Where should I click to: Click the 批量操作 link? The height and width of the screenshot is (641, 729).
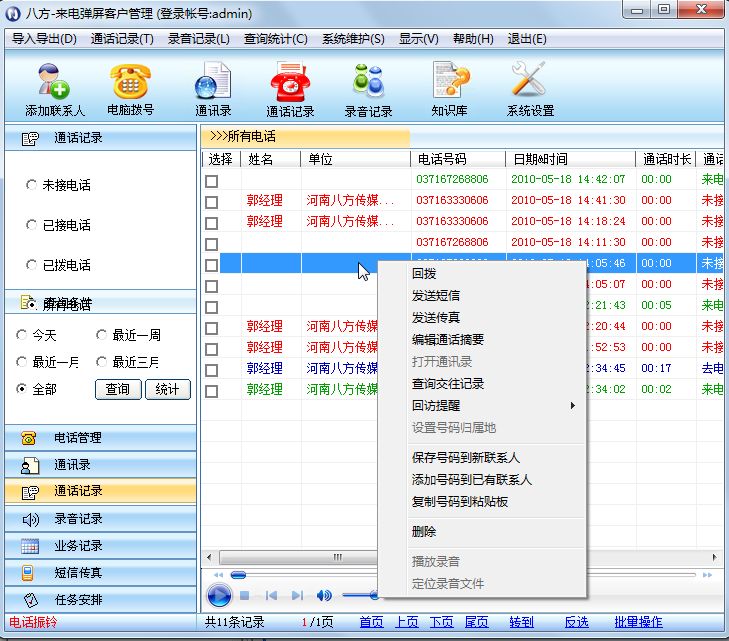tap(638, 622)
